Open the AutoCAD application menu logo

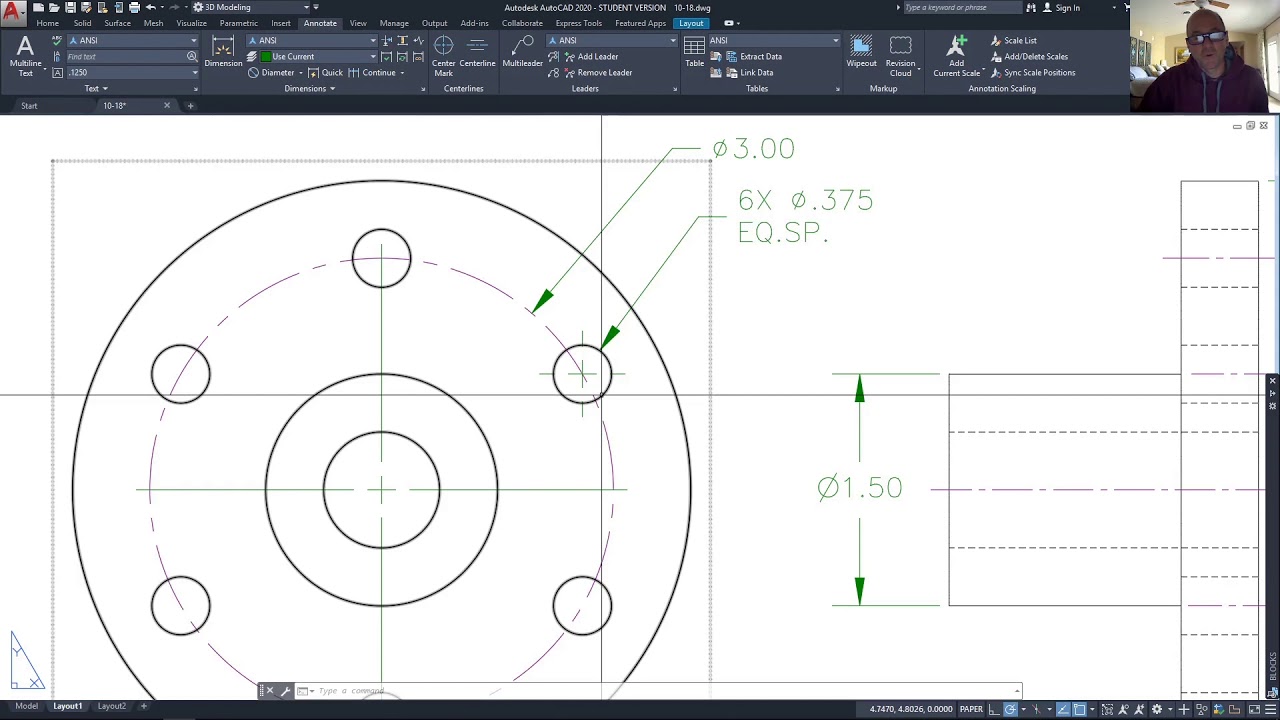[13, 14]
